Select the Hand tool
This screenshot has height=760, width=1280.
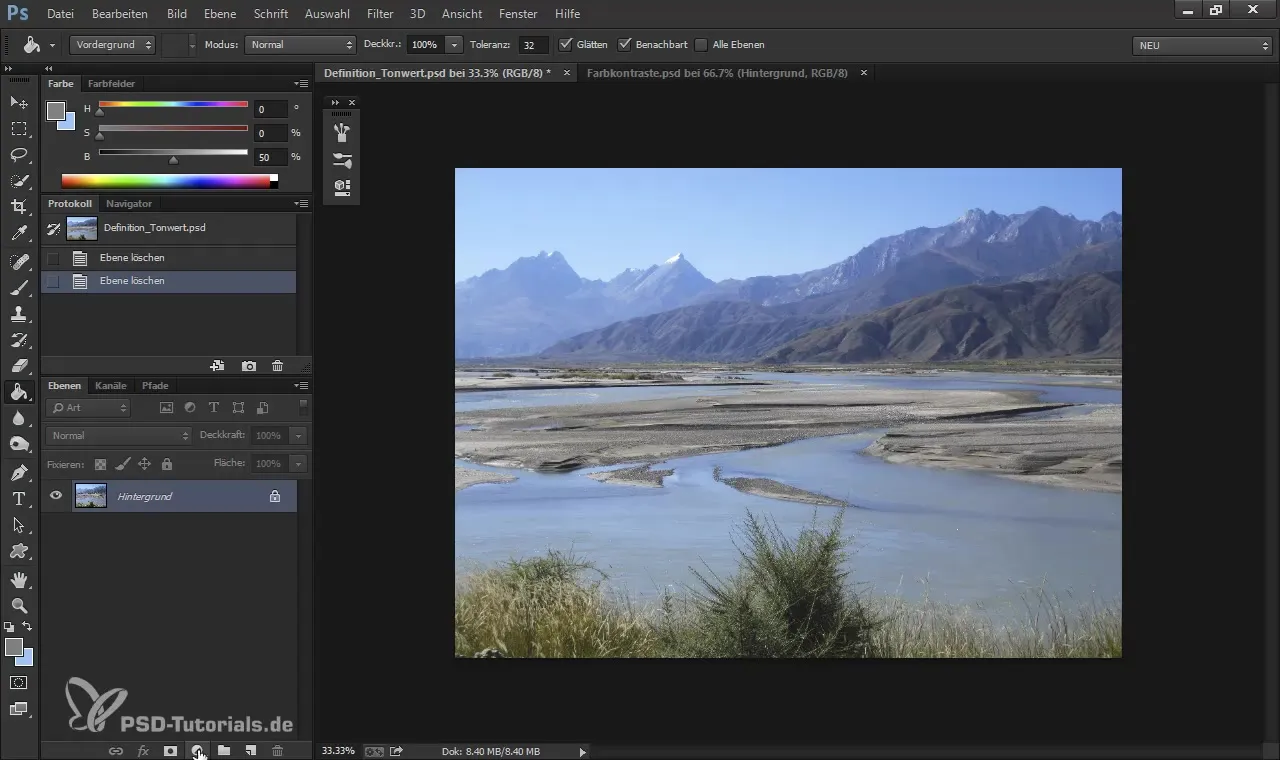point(19,579)
